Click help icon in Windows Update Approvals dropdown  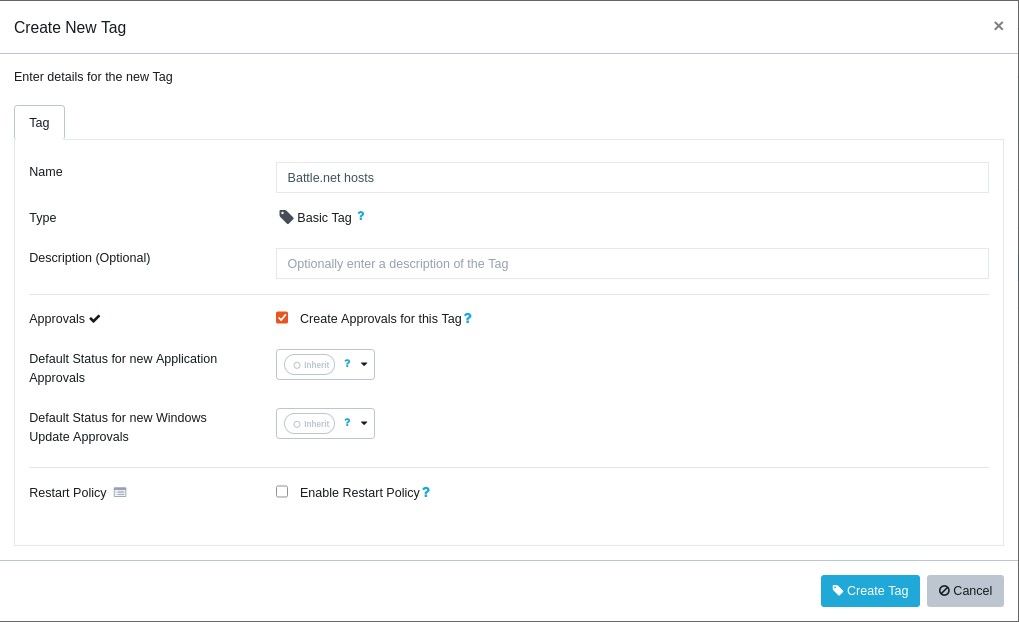(347, 423)
